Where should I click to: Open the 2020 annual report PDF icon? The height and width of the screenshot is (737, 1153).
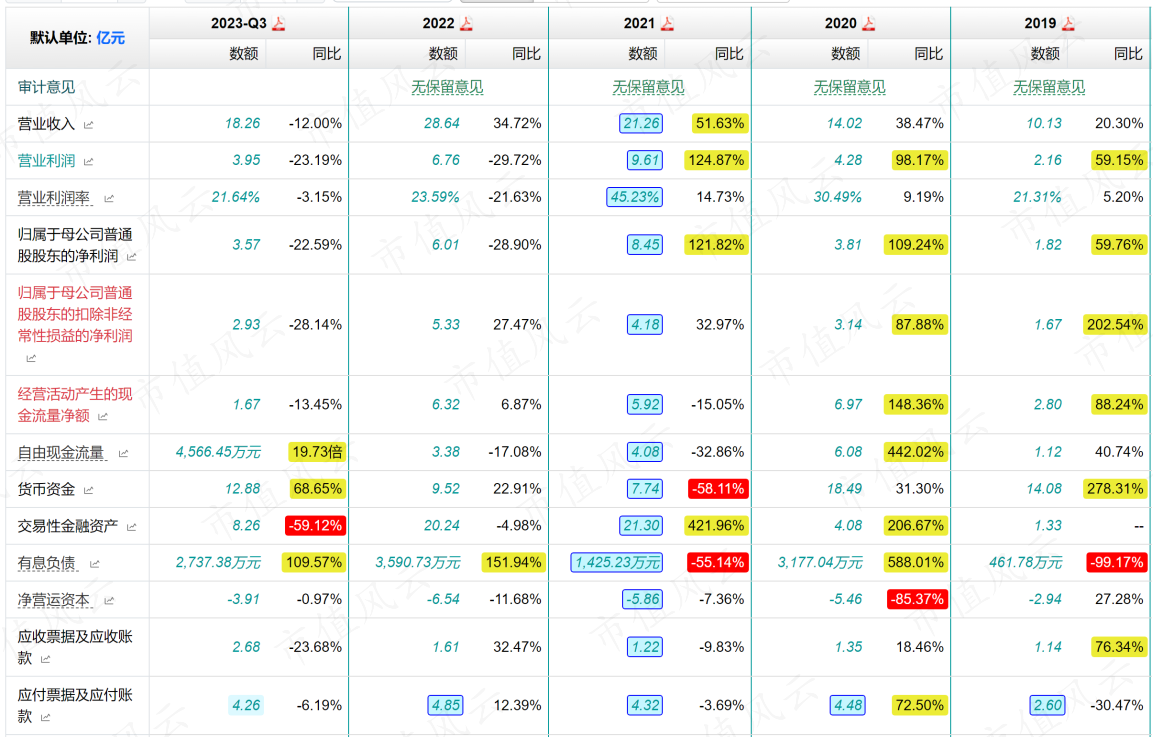coord(869,24)
